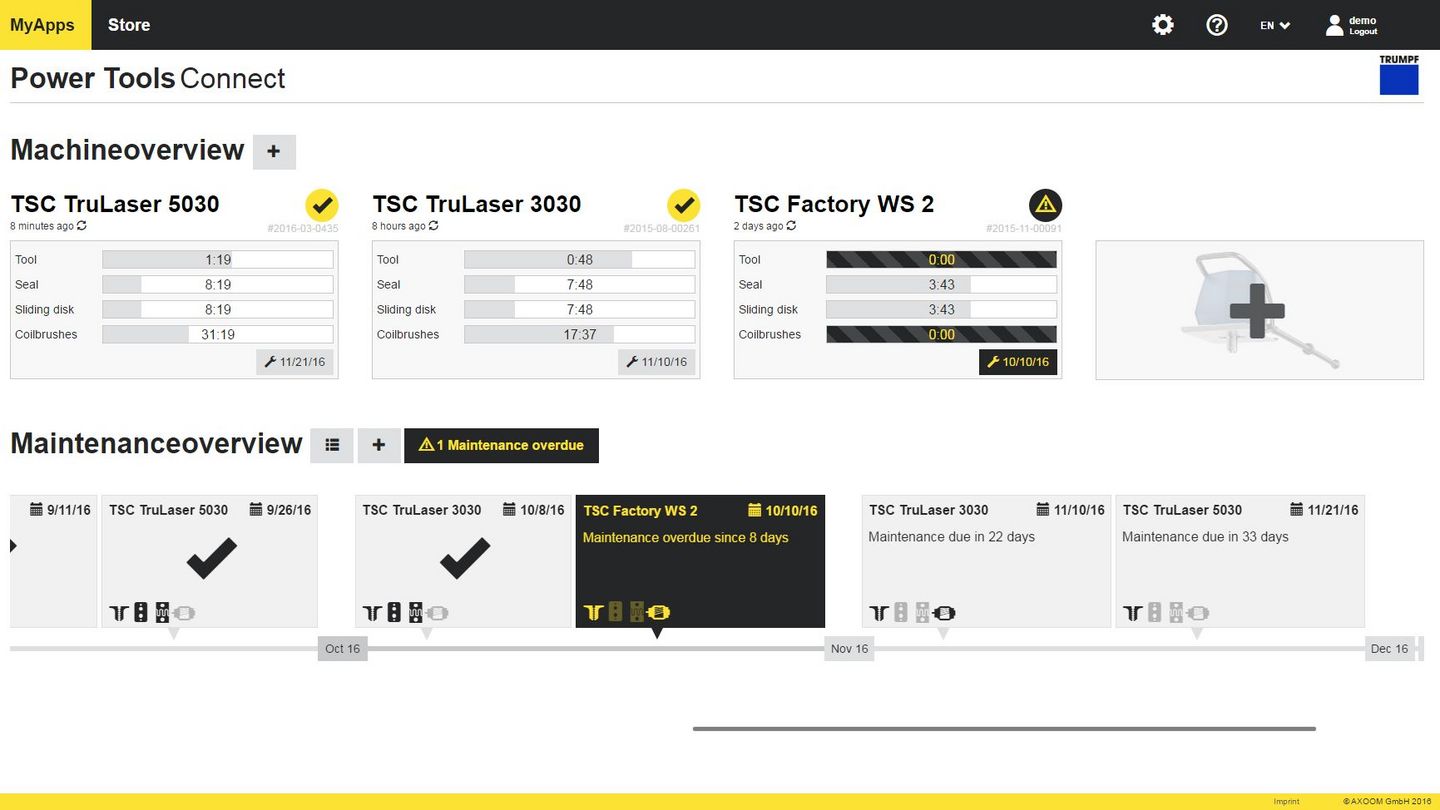The width and height of the screenshot is (1440, 810).
Task: Click warning triangle icon on TSC Factory WS 2
Action: pos(1045,205)
